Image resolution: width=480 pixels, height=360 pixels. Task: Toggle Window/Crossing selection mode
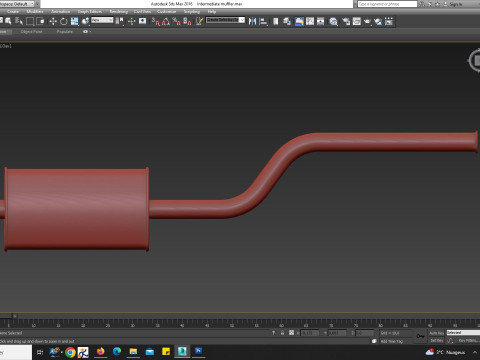(40, 21)
